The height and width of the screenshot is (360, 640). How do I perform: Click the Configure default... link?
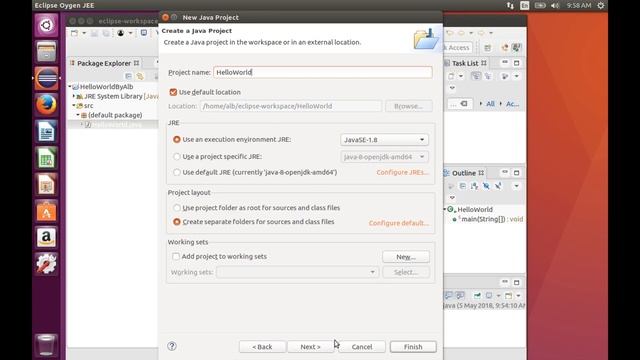point(399,223)
